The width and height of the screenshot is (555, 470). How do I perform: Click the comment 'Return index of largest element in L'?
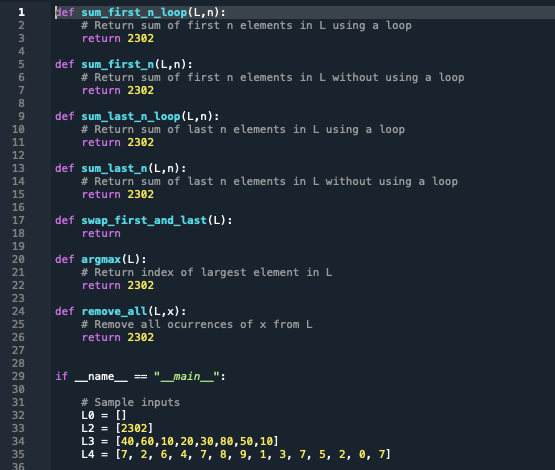[x=207, y=272]
